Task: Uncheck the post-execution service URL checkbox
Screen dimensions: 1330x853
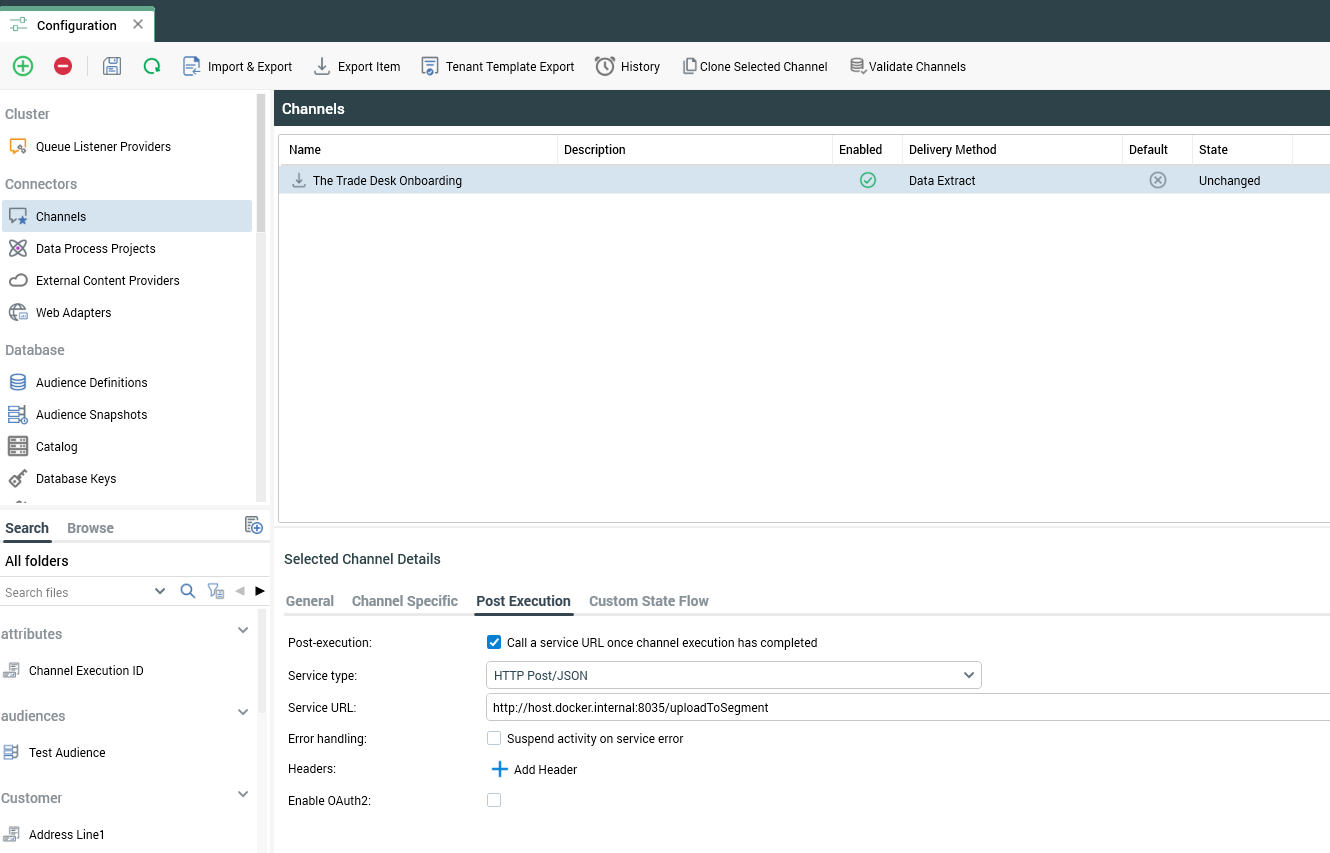Action: 494,642
